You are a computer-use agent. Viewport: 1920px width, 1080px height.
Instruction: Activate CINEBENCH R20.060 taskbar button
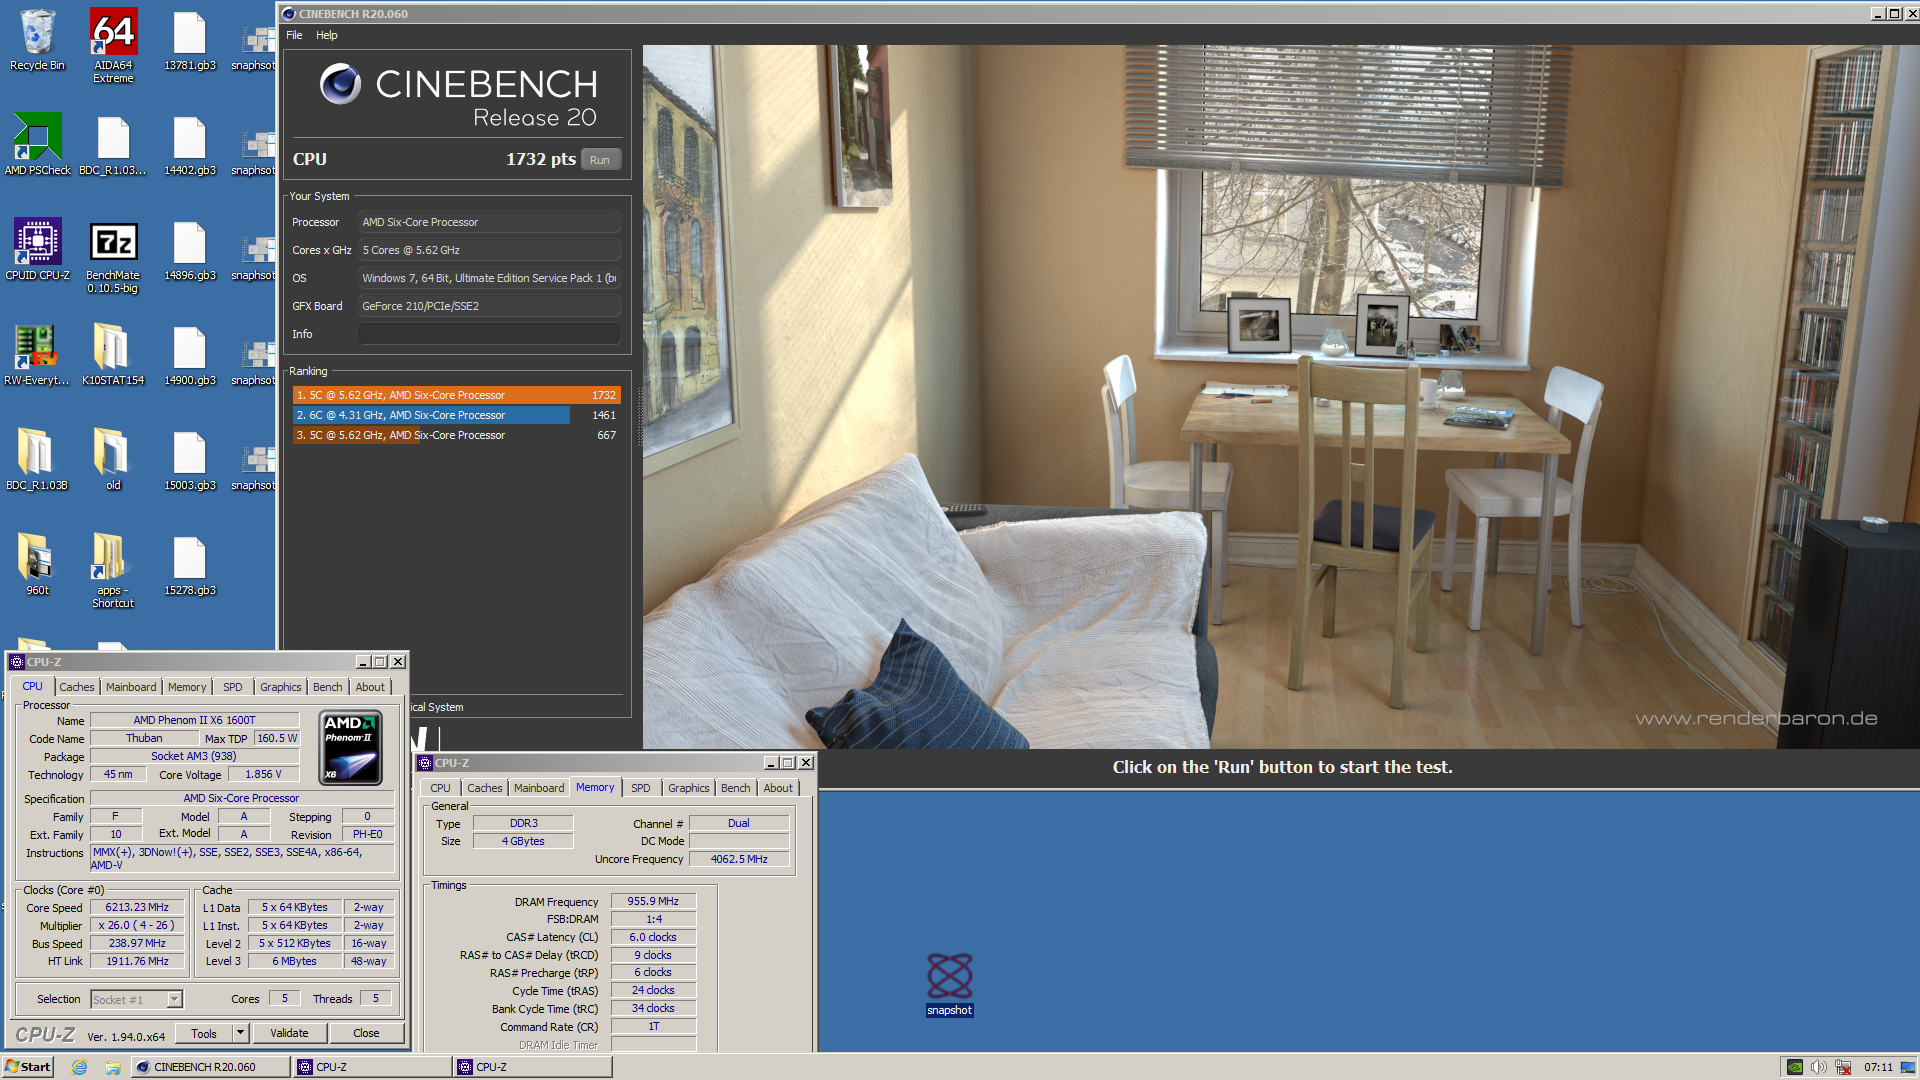point(210,1067)
